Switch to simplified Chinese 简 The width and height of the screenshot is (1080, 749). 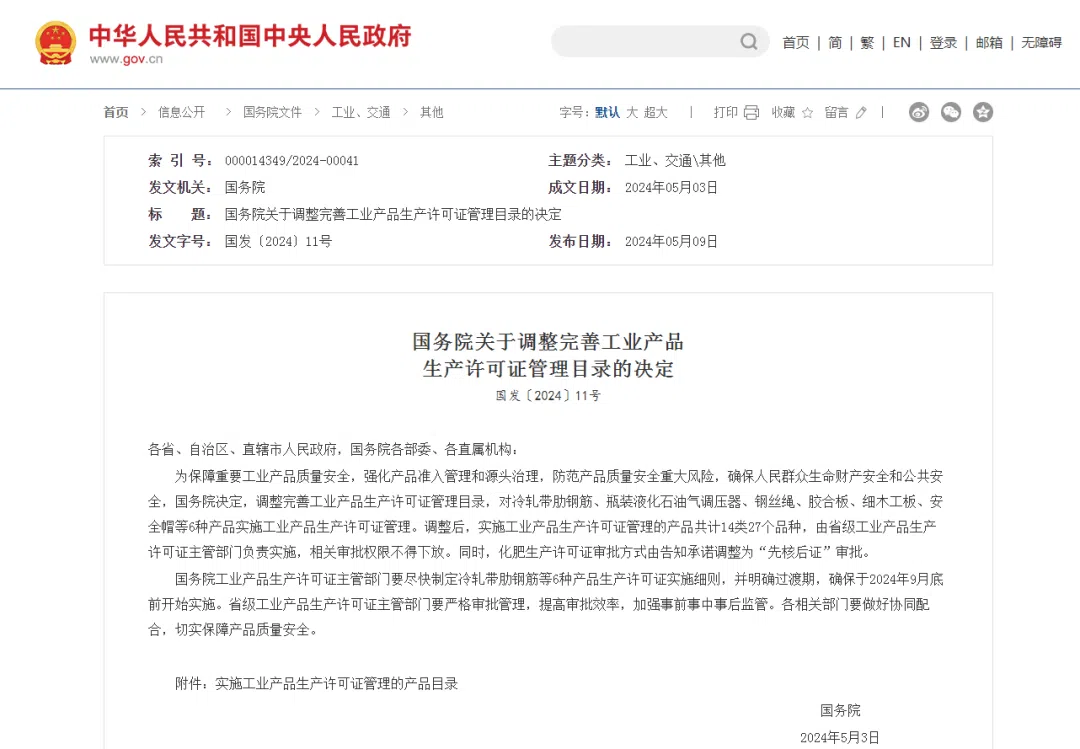click(835, 43)
